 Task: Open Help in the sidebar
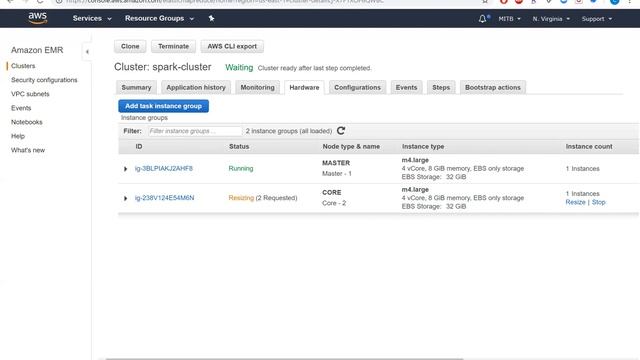18,136
